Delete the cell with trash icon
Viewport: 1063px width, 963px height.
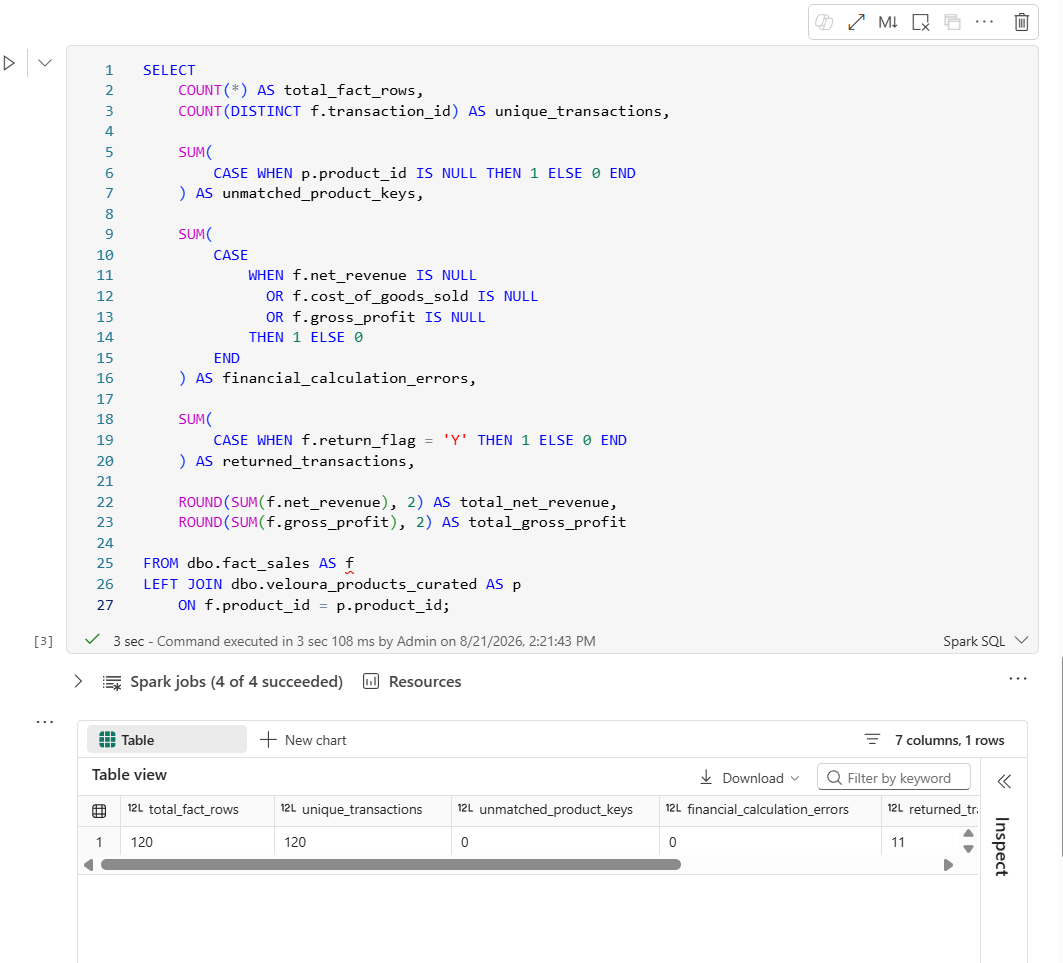tap(1021, 22)
